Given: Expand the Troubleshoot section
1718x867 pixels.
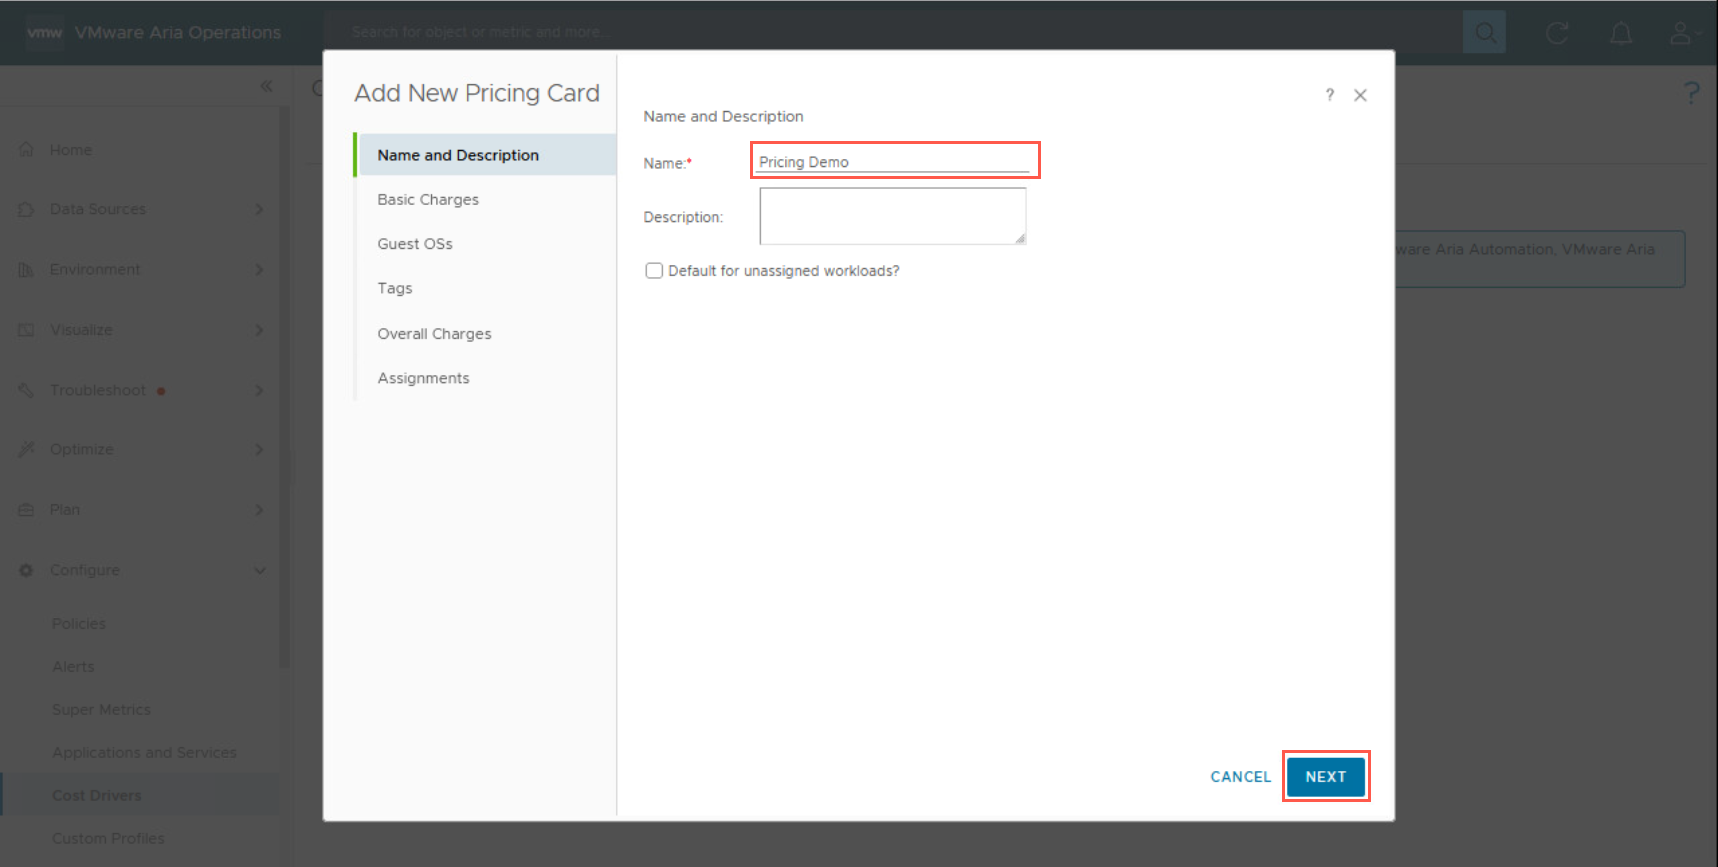Looking at the screenshot, I should (259, 390).
